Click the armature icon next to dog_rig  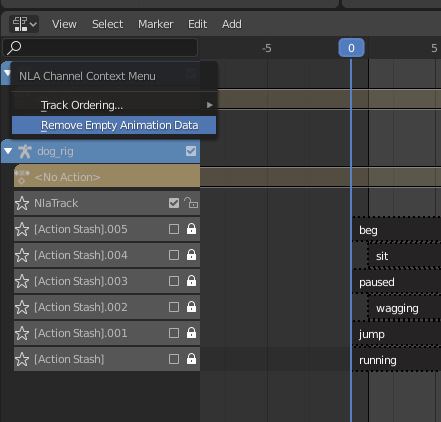tap(25, 151)
